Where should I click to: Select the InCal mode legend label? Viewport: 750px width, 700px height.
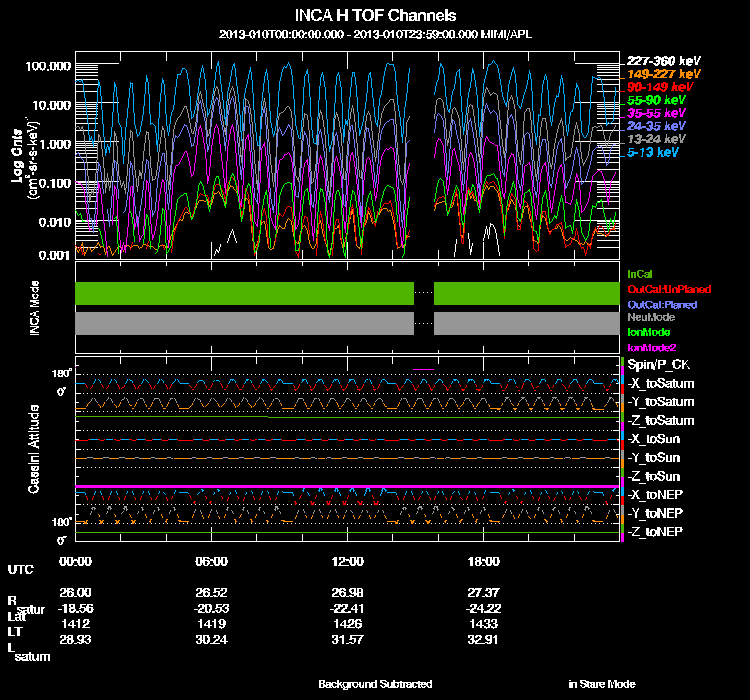click(640, 273)
